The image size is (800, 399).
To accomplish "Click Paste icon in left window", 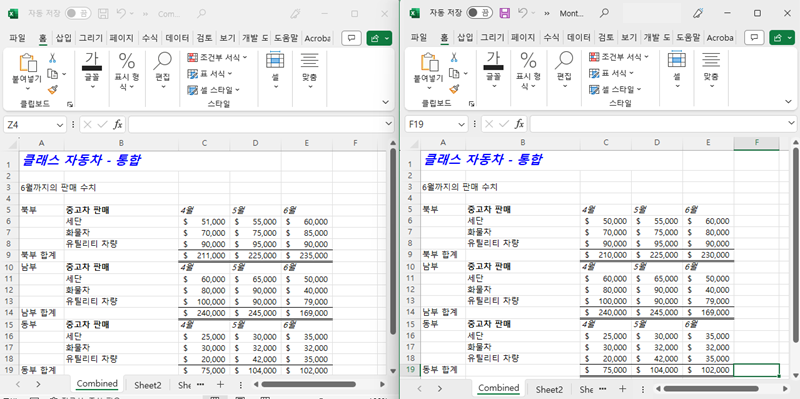I will (28, 62).
